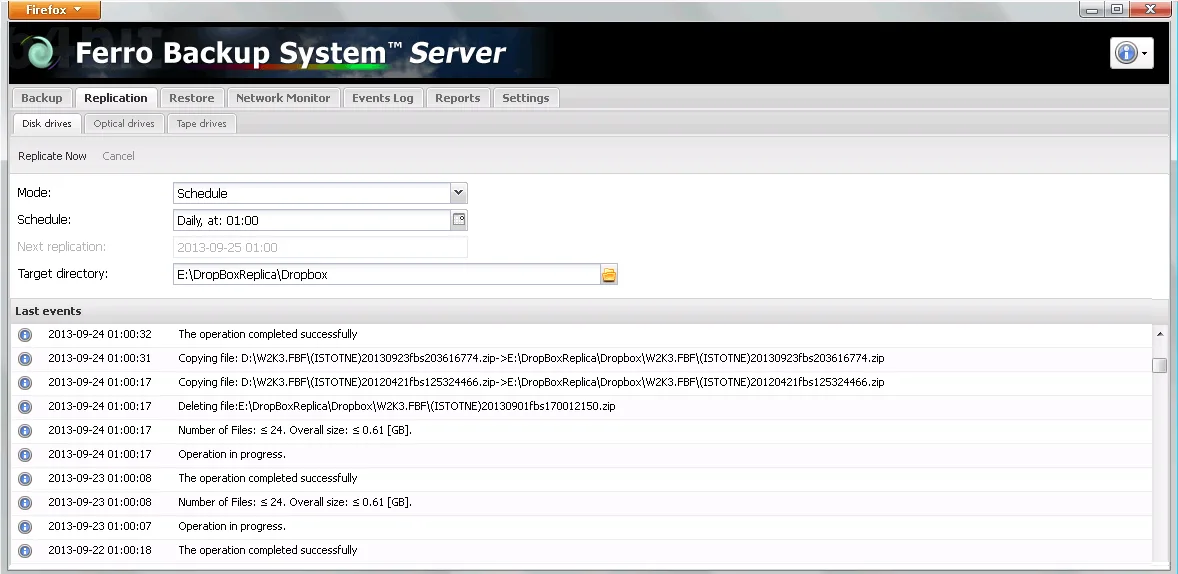Click the events list scrollbar up arrow

(1159, 334)
